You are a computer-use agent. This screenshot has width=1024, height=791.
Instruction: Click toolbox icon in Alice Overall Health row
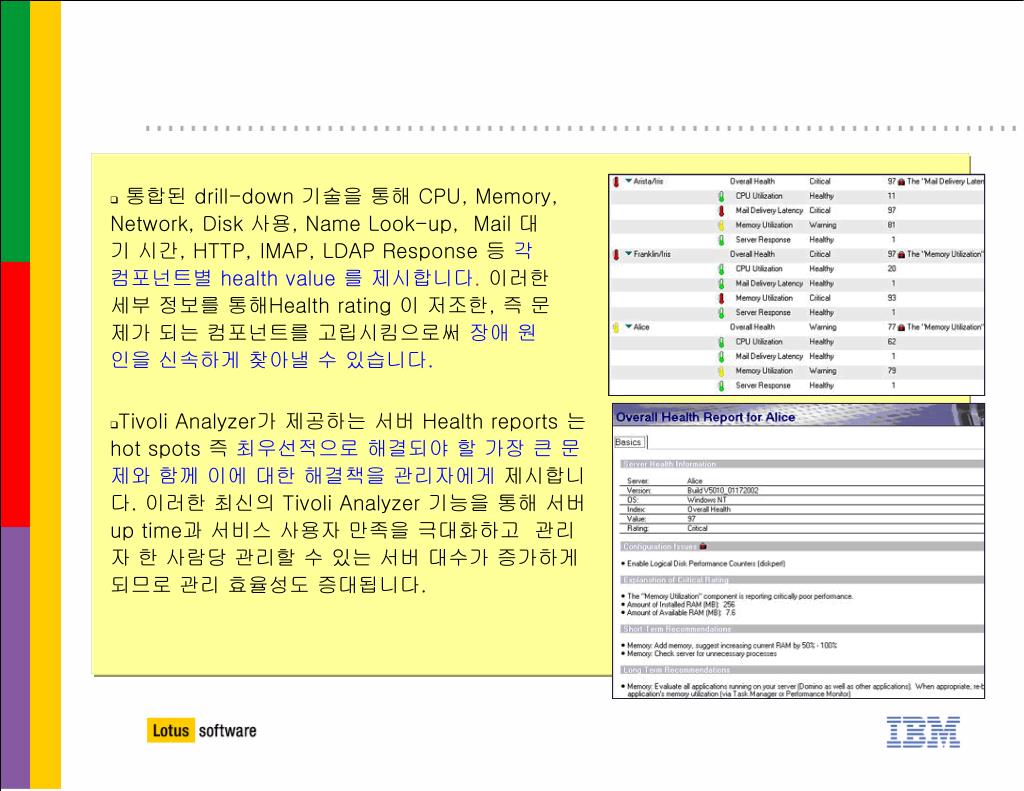(x=901, y=327)
